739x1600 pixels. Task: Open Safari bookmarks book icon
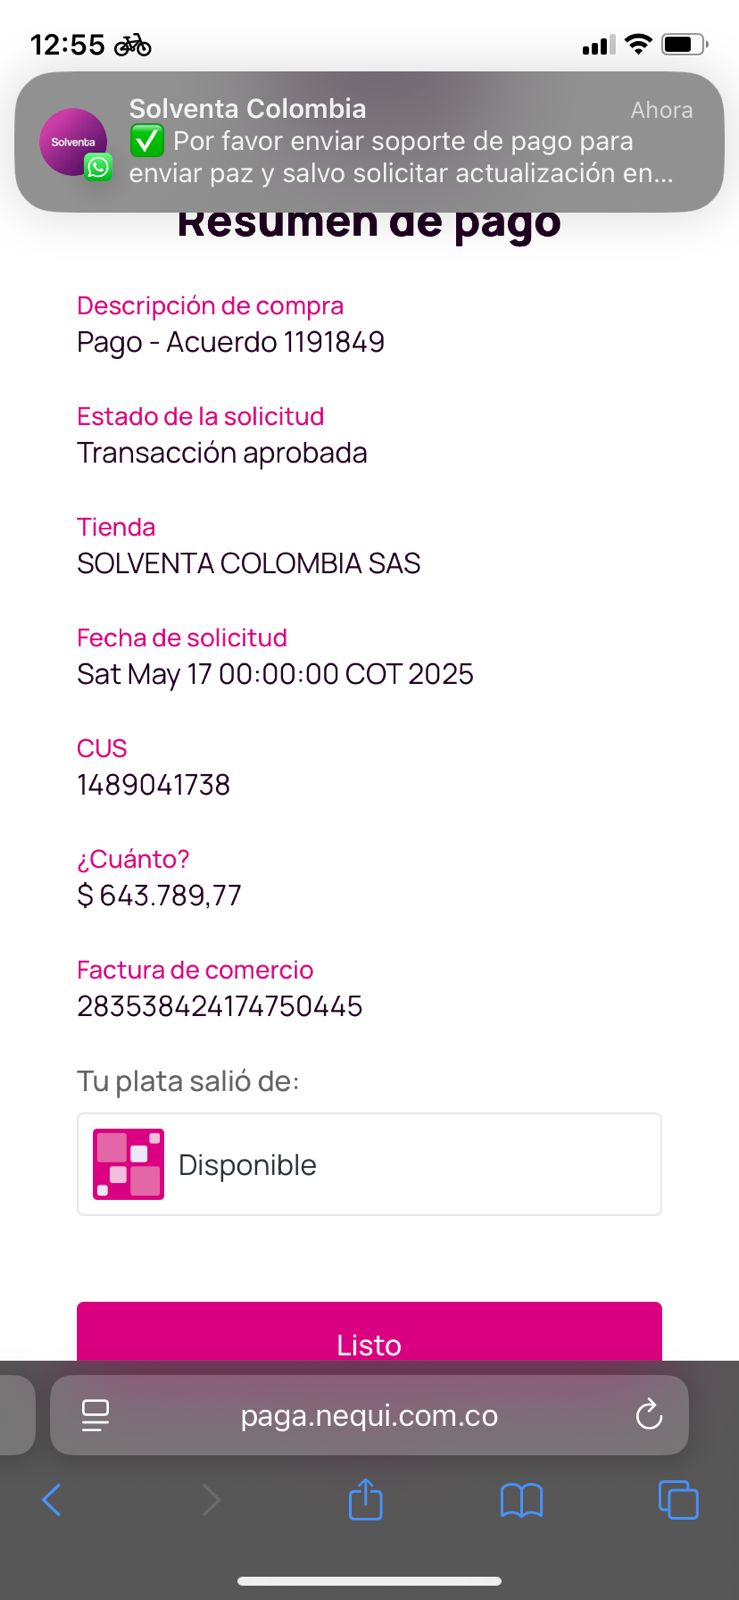[x=521, y=1499]
